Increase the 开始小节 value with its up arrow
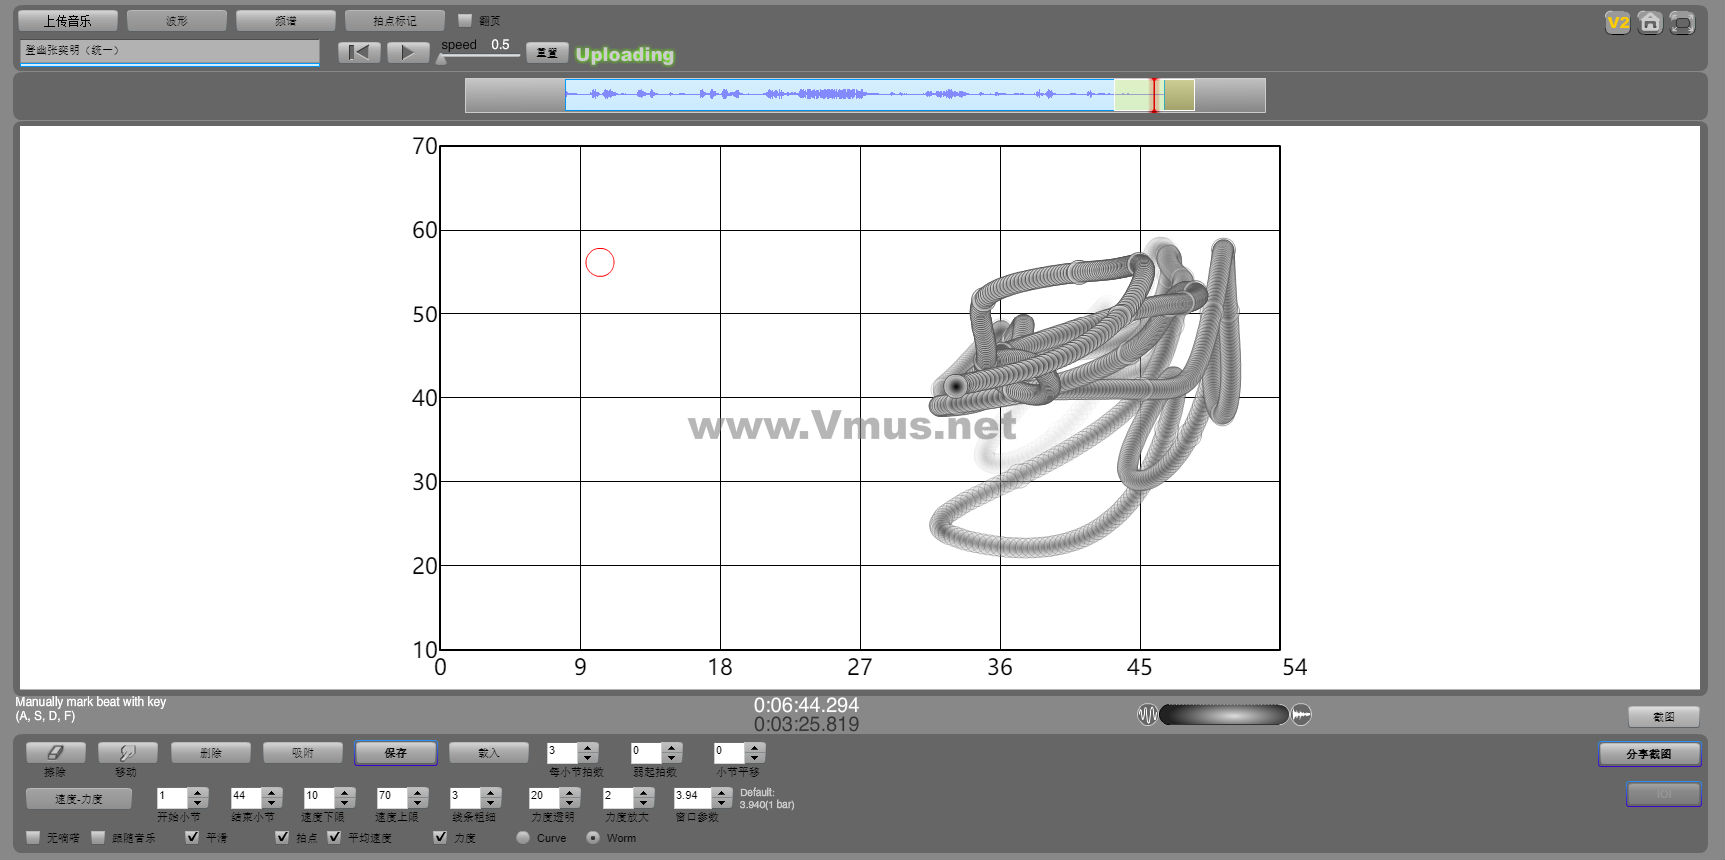This screenshot has width=1725, height=860. pyautogui.click(x=198, y=792)
